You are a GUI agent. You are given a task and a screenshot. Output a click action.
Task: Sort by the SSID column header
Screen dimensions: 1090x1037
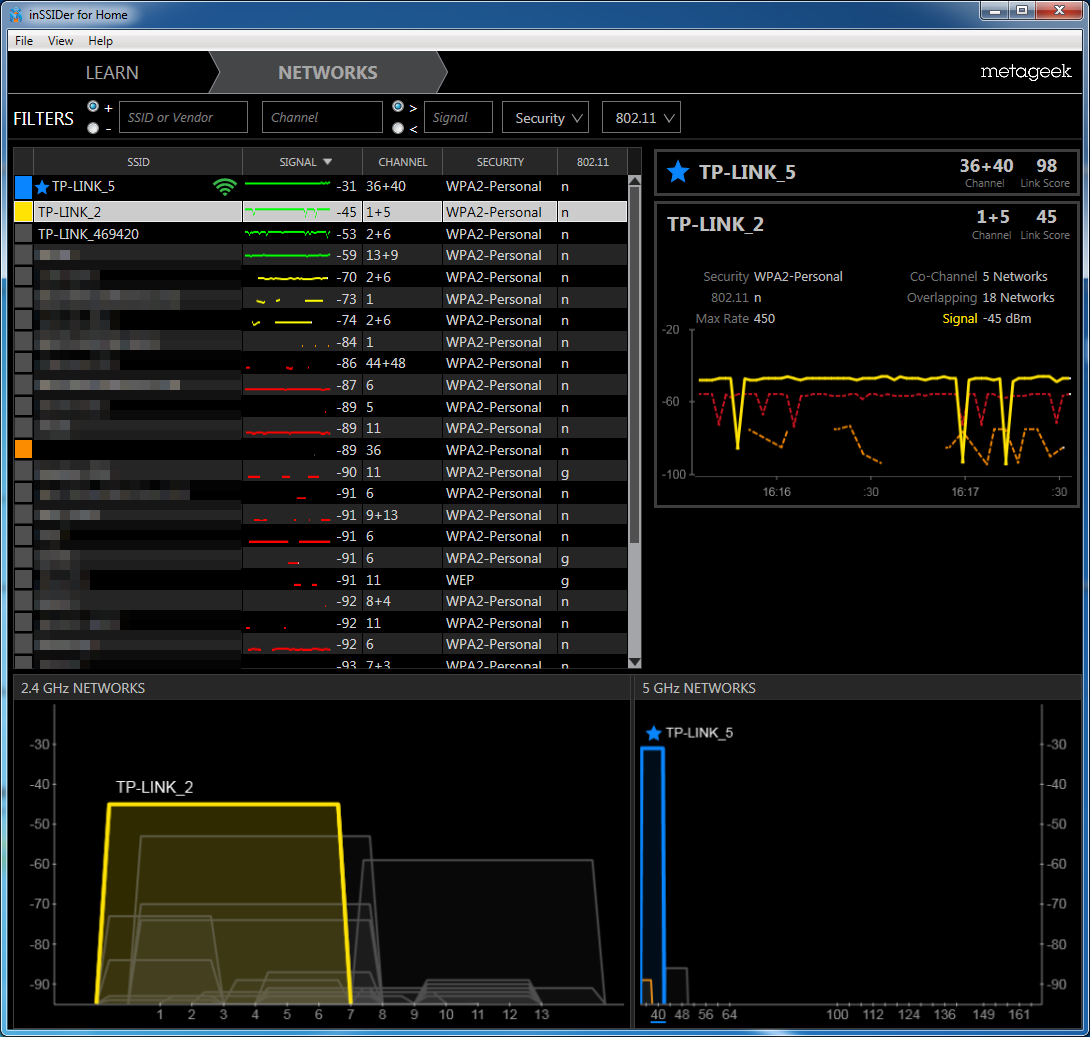[138, 162]
